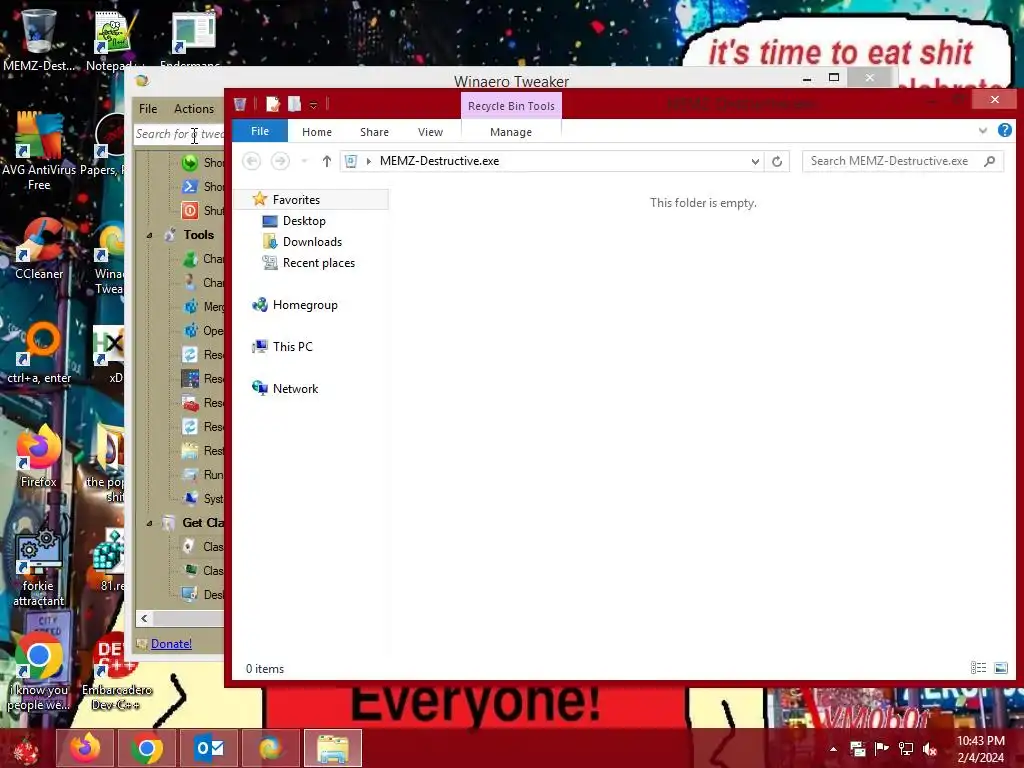Expand the ribbon with the chevron arrow
This screenshot has height=768, width=1024.
[983, 131]
